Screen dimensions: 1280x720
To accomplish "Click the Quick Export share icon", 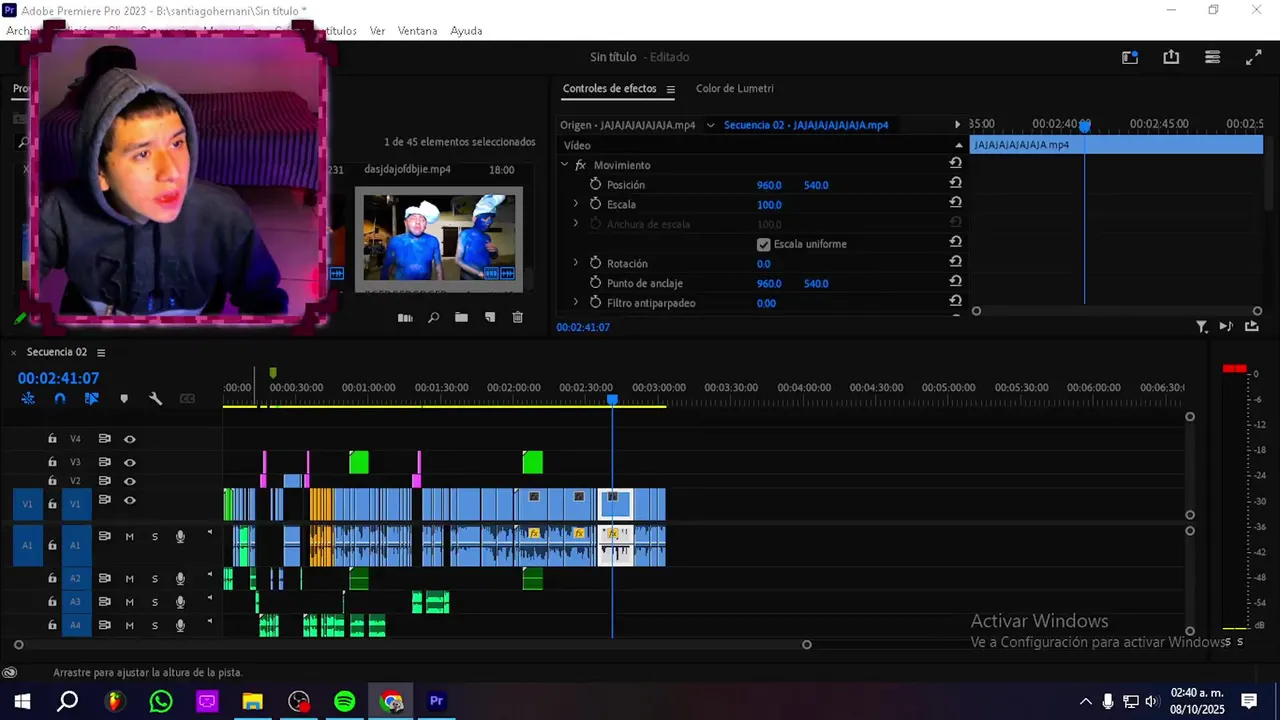I will 1171,57.
